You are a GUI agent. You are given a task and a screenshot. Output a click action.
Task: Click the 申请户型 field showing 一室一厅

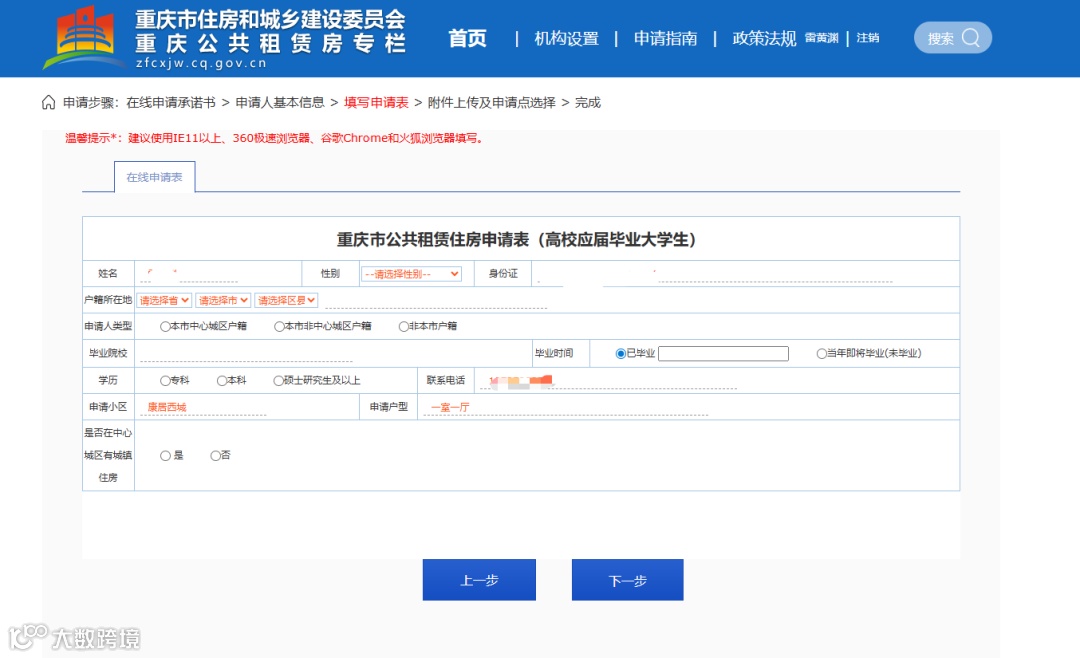[x=565, y=407]
